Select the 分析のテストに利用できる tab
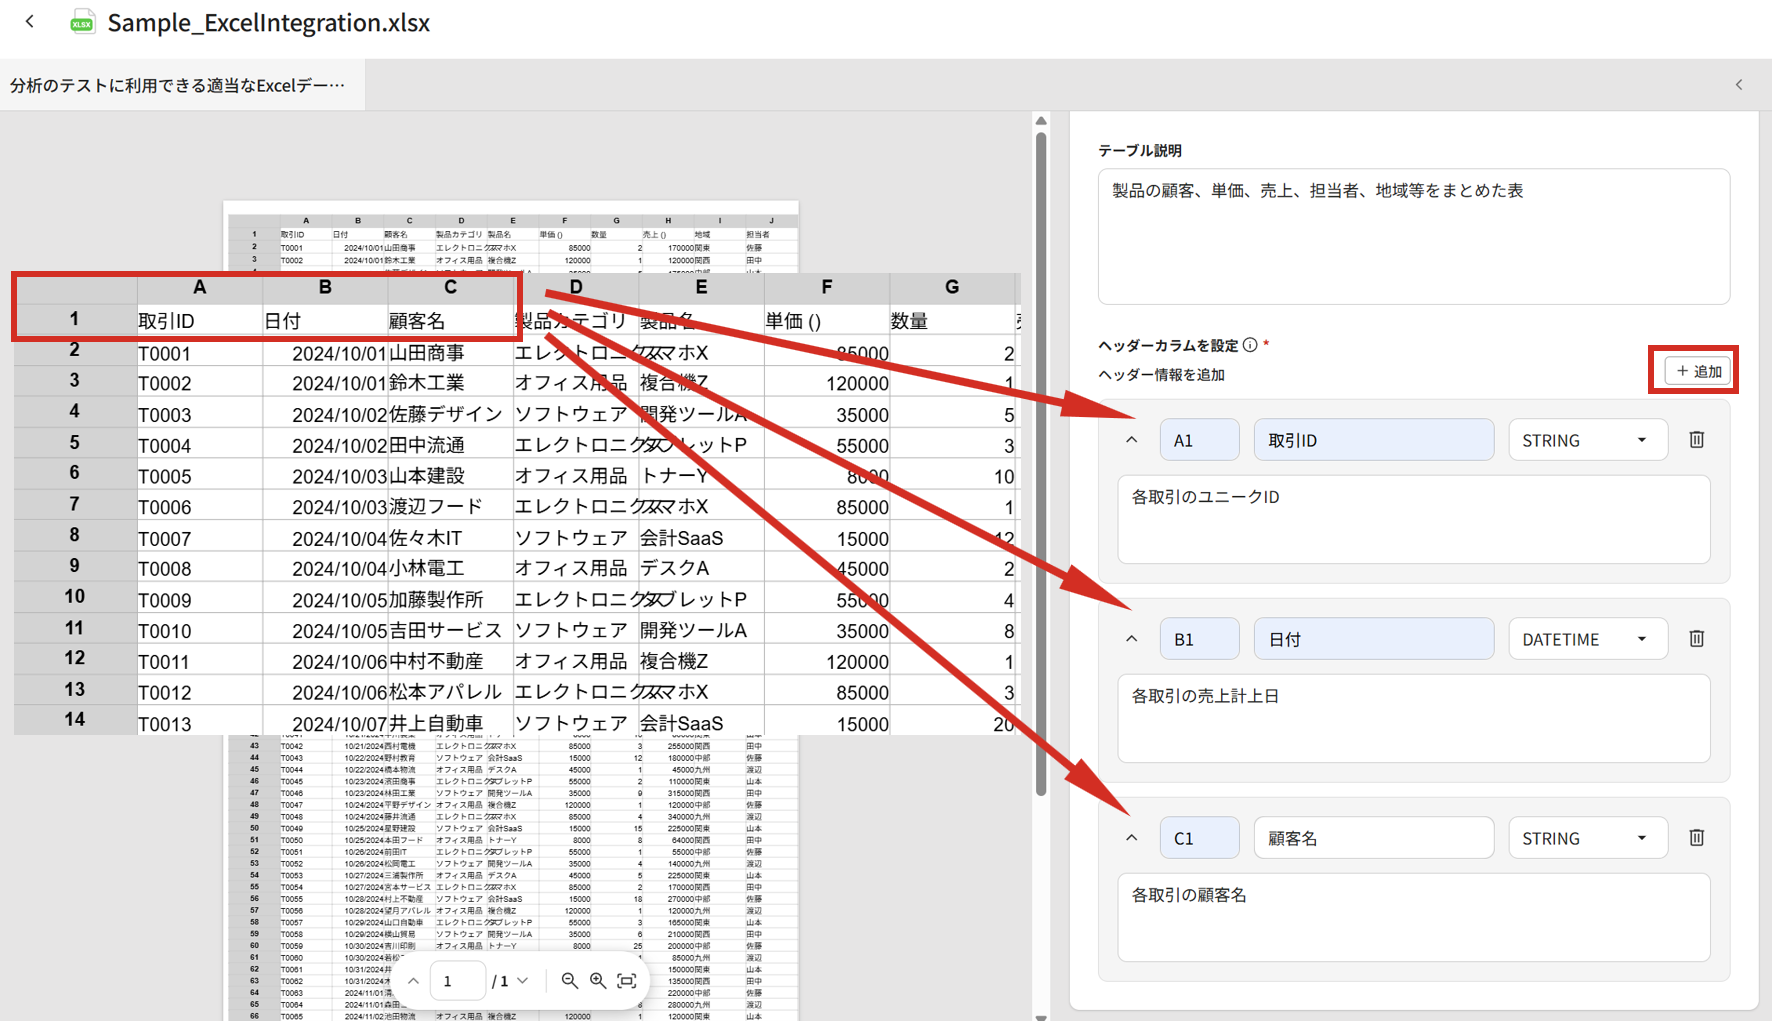Screen dimensions: 1772x1021 pos(178,85)
